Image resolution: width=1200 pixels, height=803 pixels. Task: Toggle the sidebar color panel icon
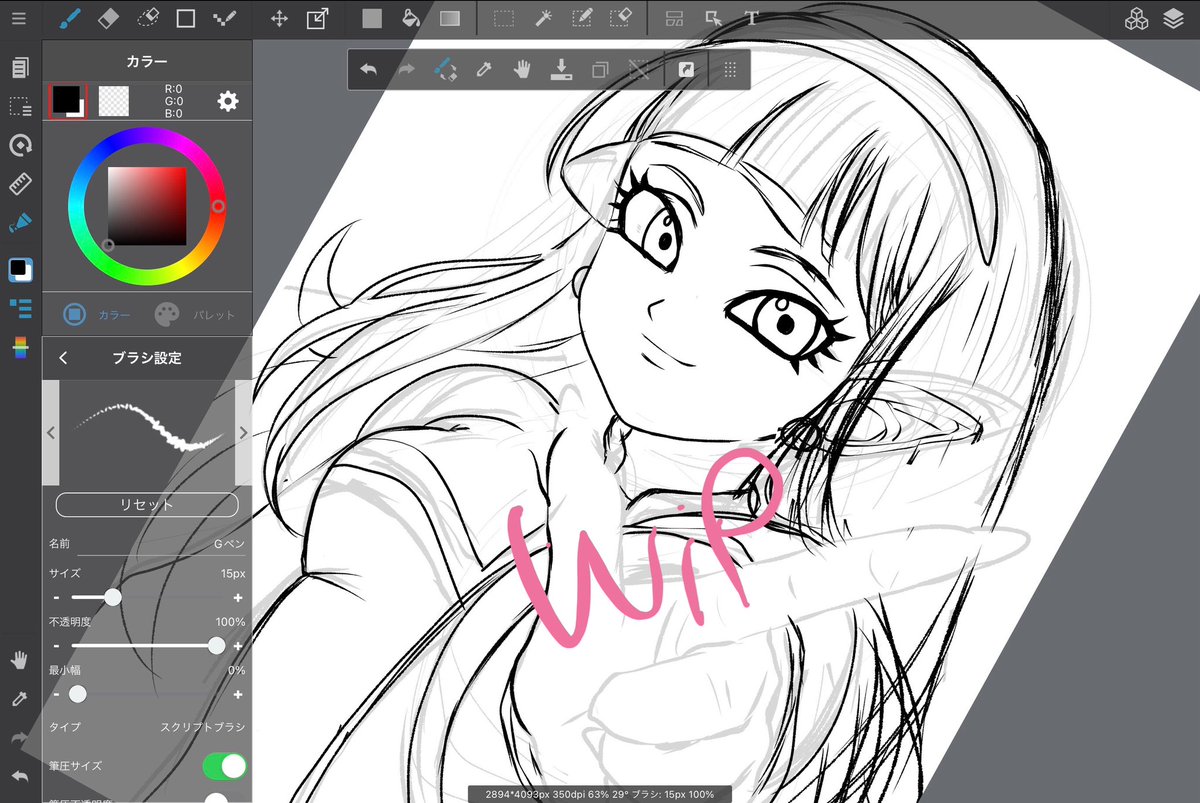(x=20, y=269)
